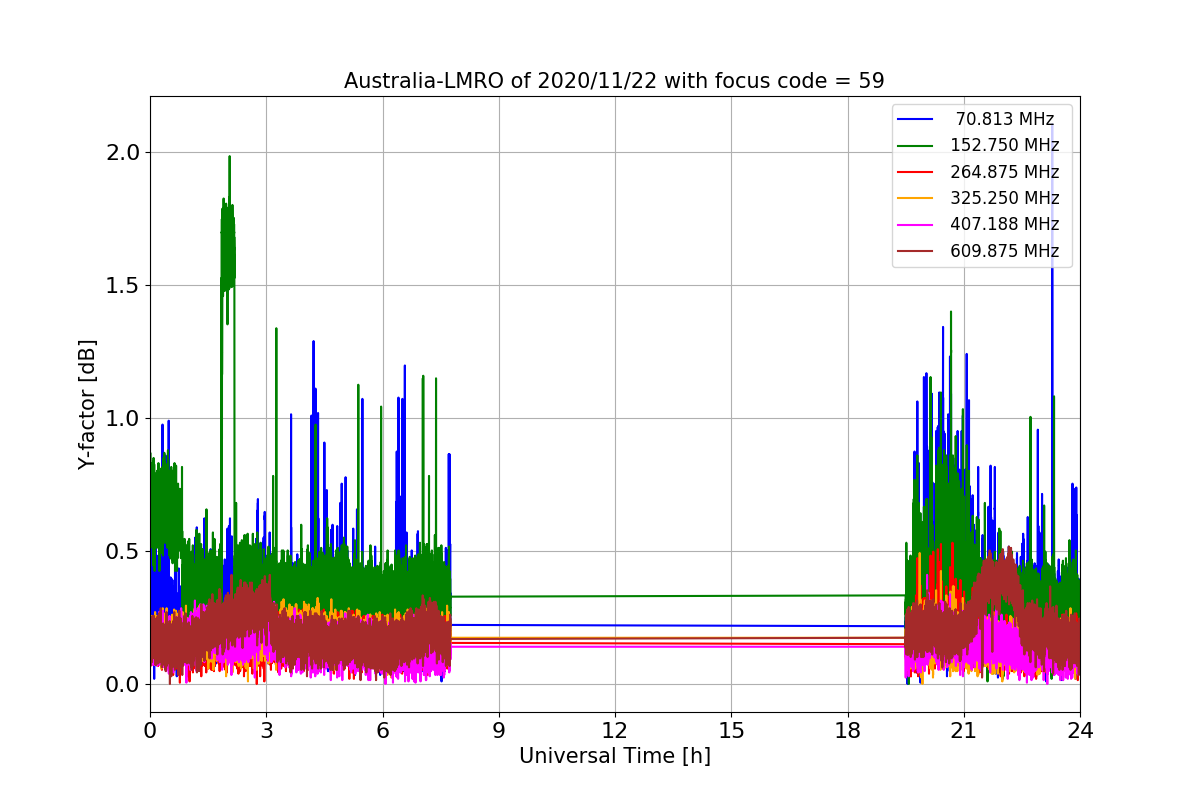Click the Universal Time [h] axis label

tap(614, 757)
